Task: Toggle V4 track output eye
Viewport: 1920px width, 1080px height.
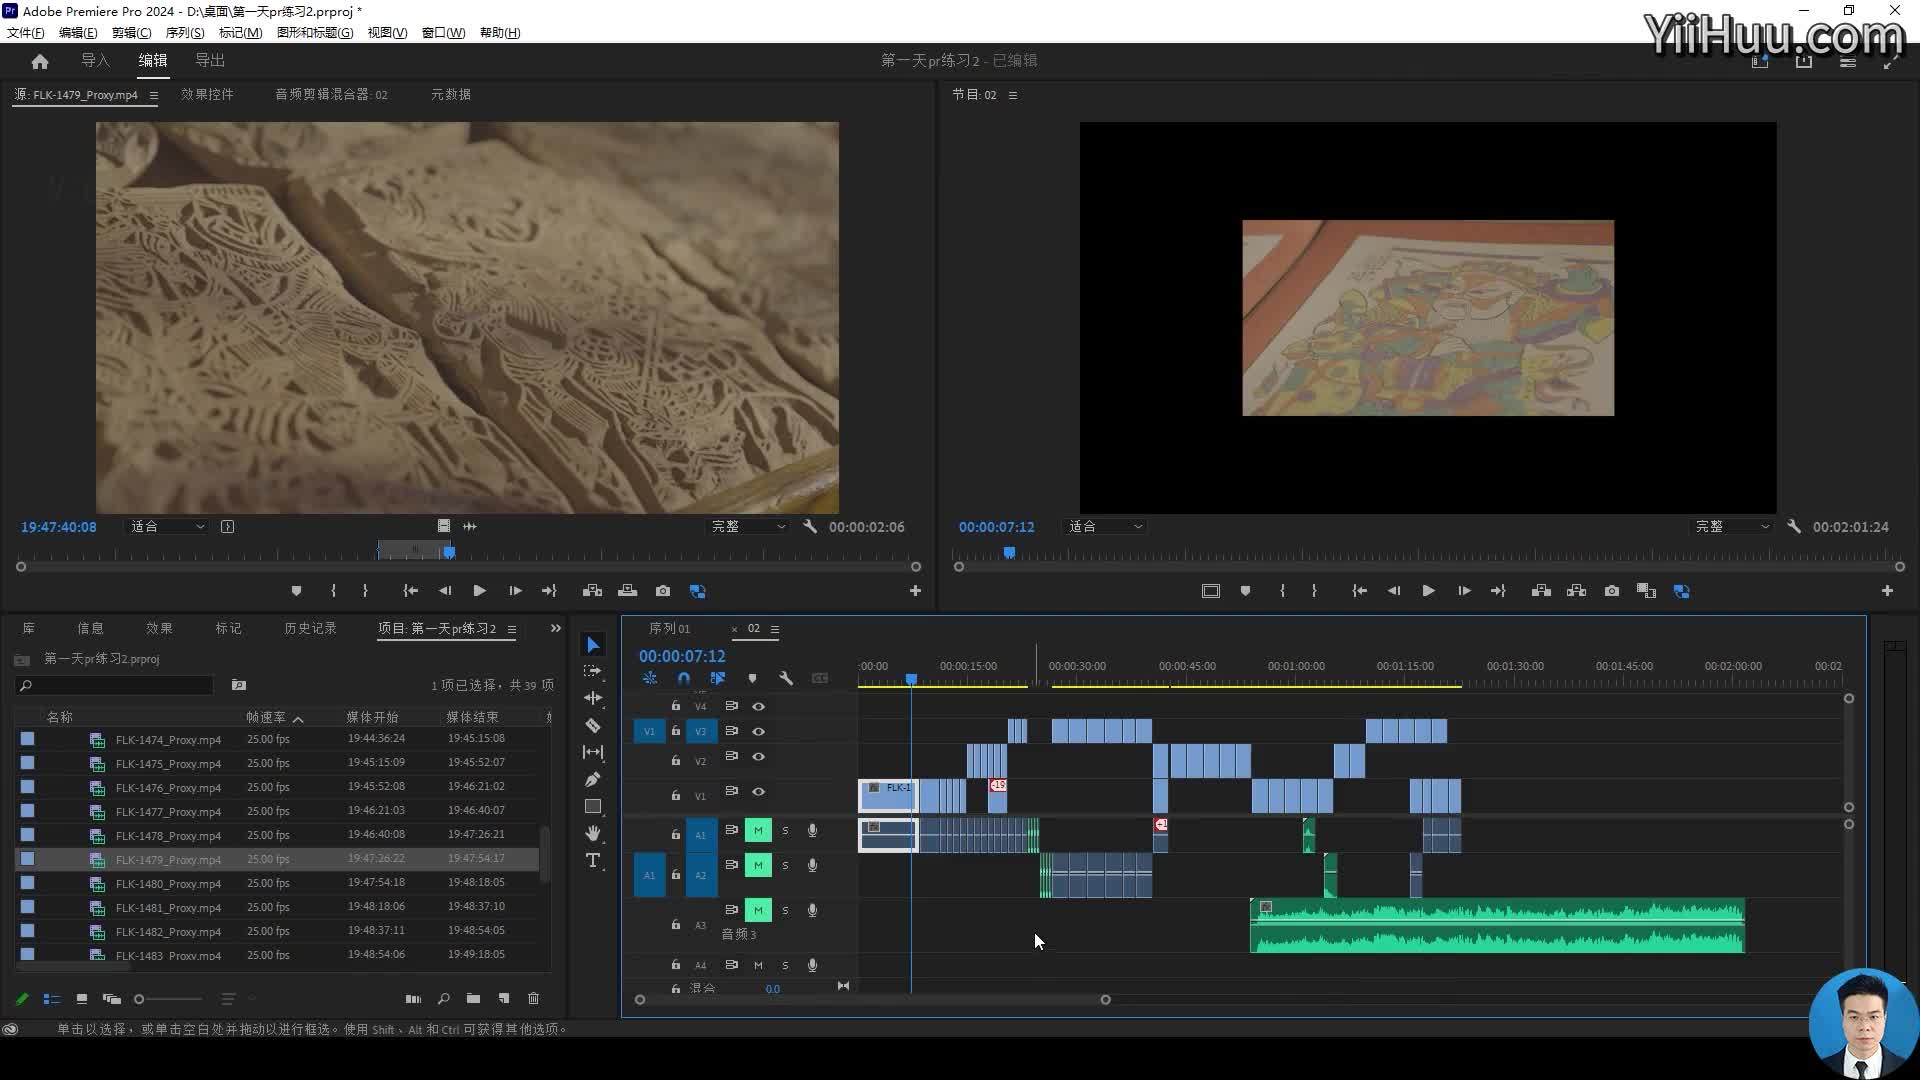Action: pyautogui.click(x=759, y=706)
